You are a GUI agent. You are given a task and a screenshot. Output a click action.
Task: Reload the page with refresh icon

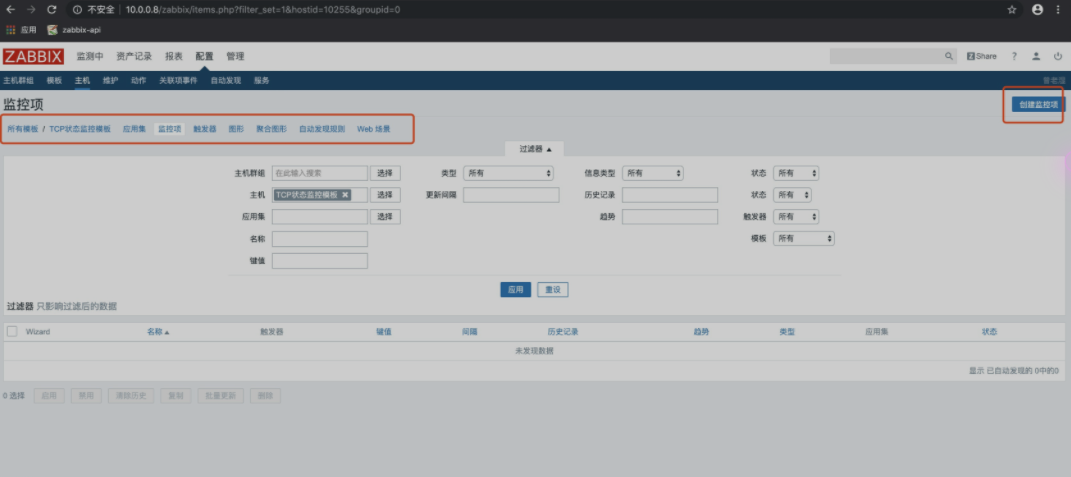pos(52,10)
